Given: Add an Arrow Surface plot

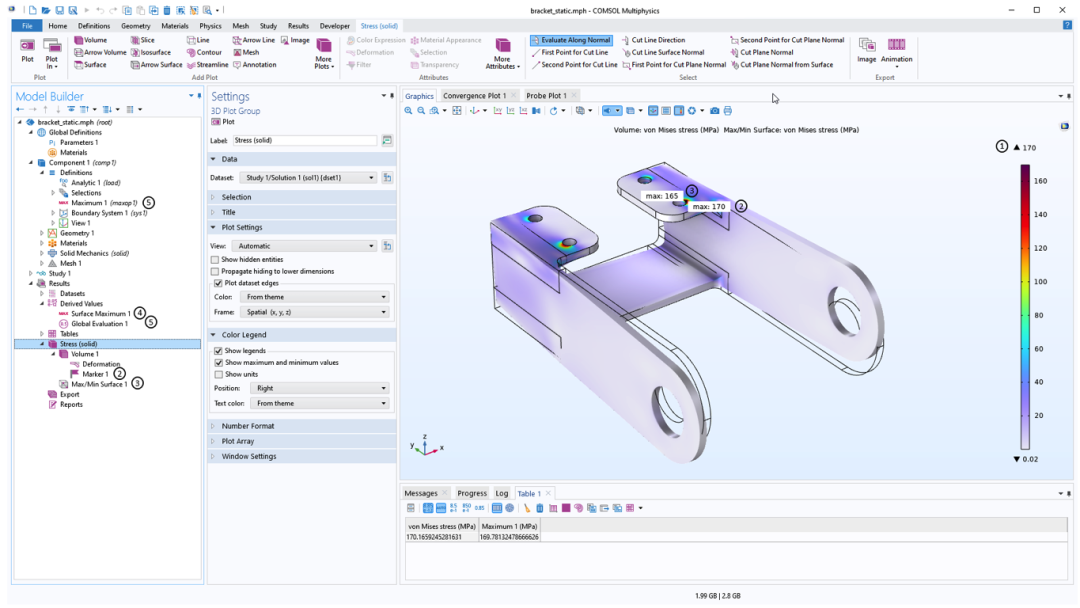Looking at the screenshot, I should point(156,65).
